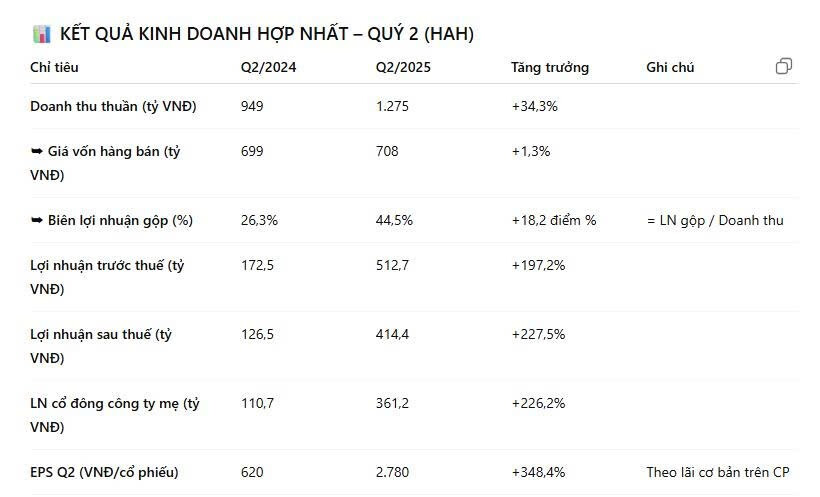Image resolution: width=820 pixels, height=497 pixels.
Task: Click the Ghi chú column header
Action: click(x=670, y=68)
